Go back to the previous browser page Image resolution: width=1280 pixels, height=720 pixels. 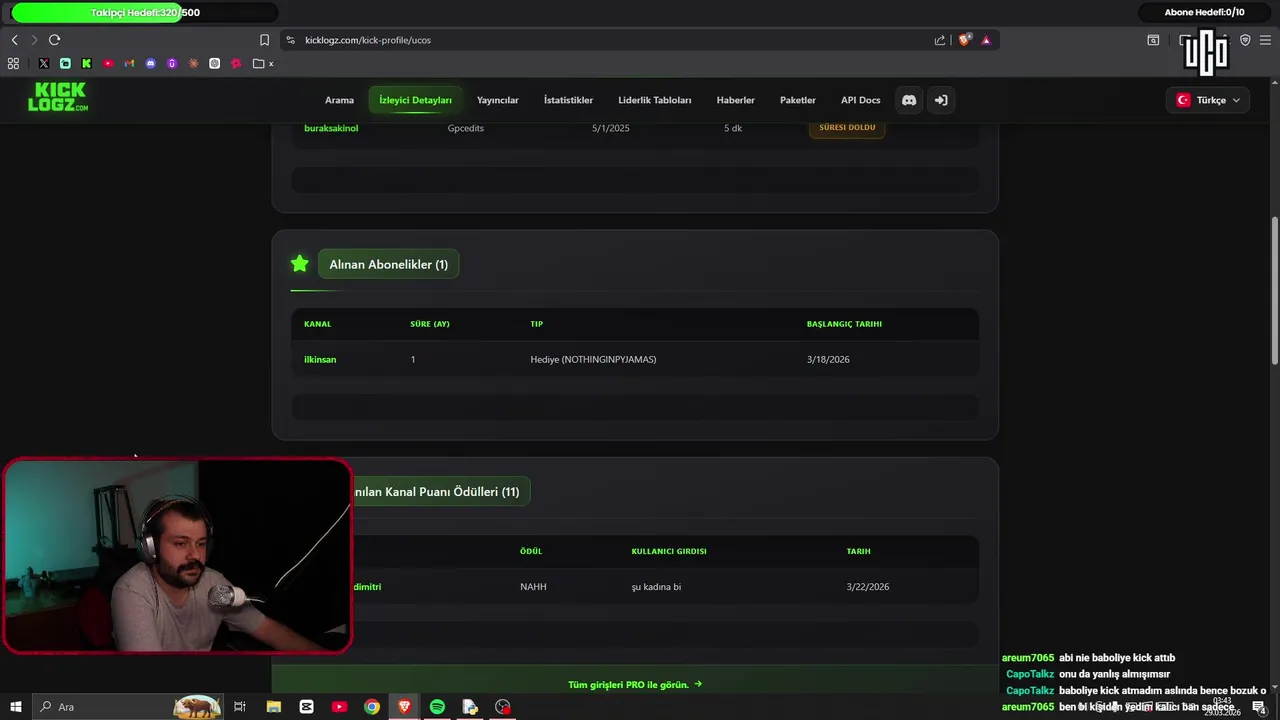pyautogui.click(x=14, y=40)
